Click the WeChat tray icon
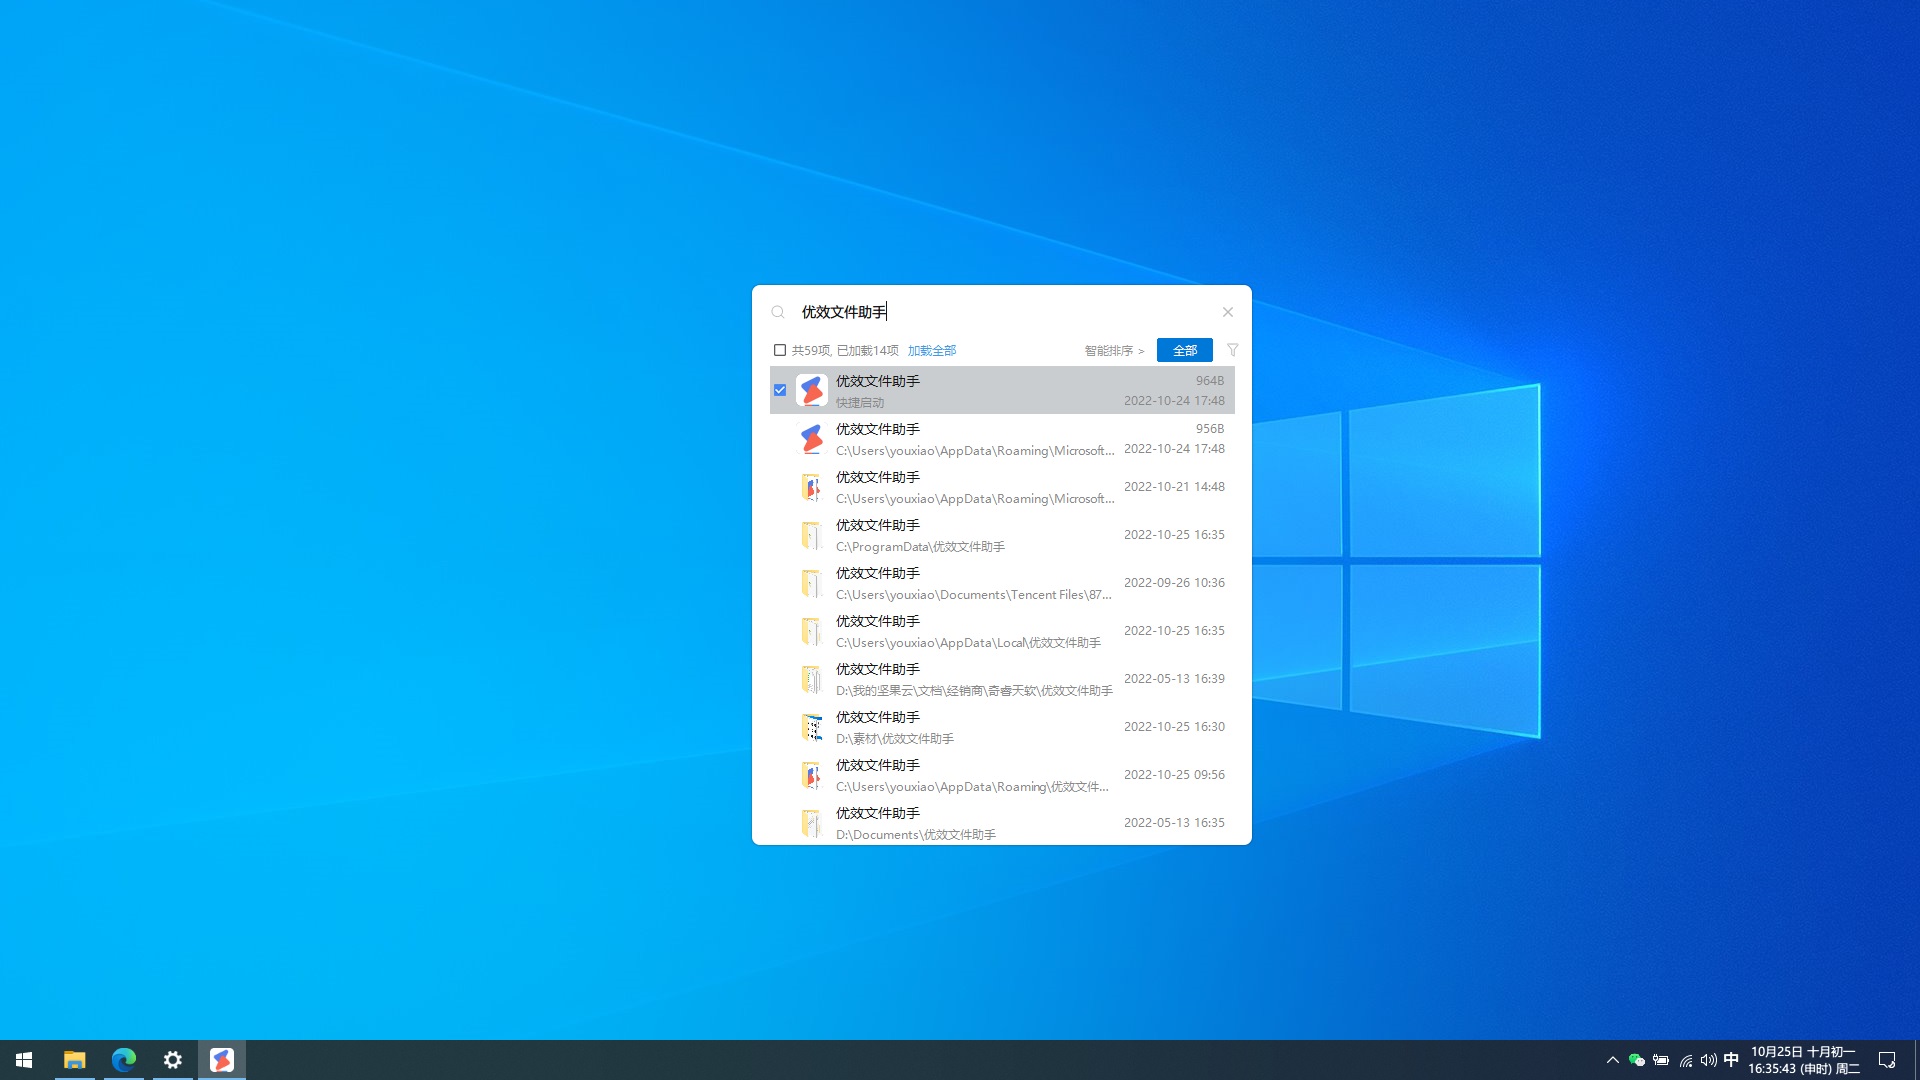This screenshot has width=1920, height=1080. coord(1636,1060)
